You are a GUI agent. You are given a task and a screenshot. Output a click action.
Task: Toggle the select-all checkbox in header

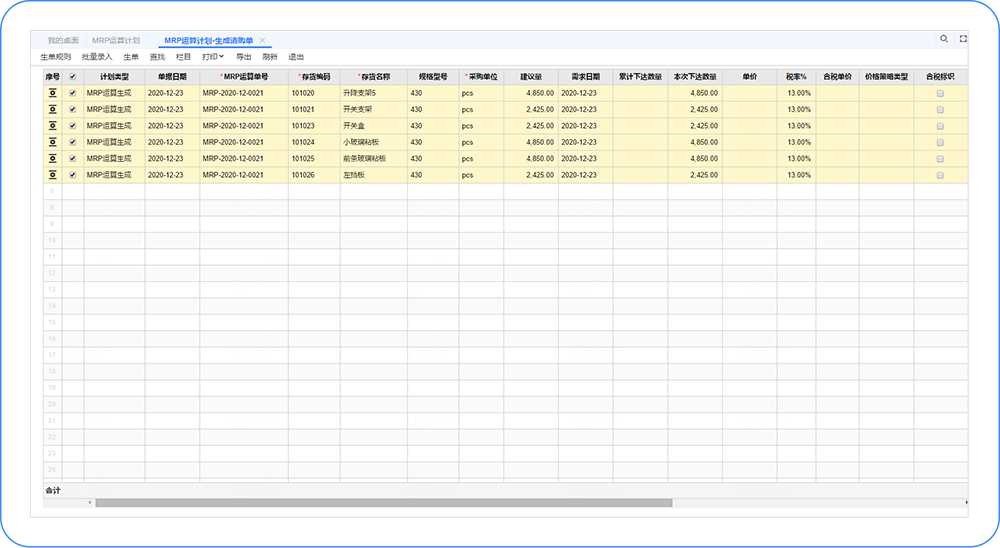(72, 76)
